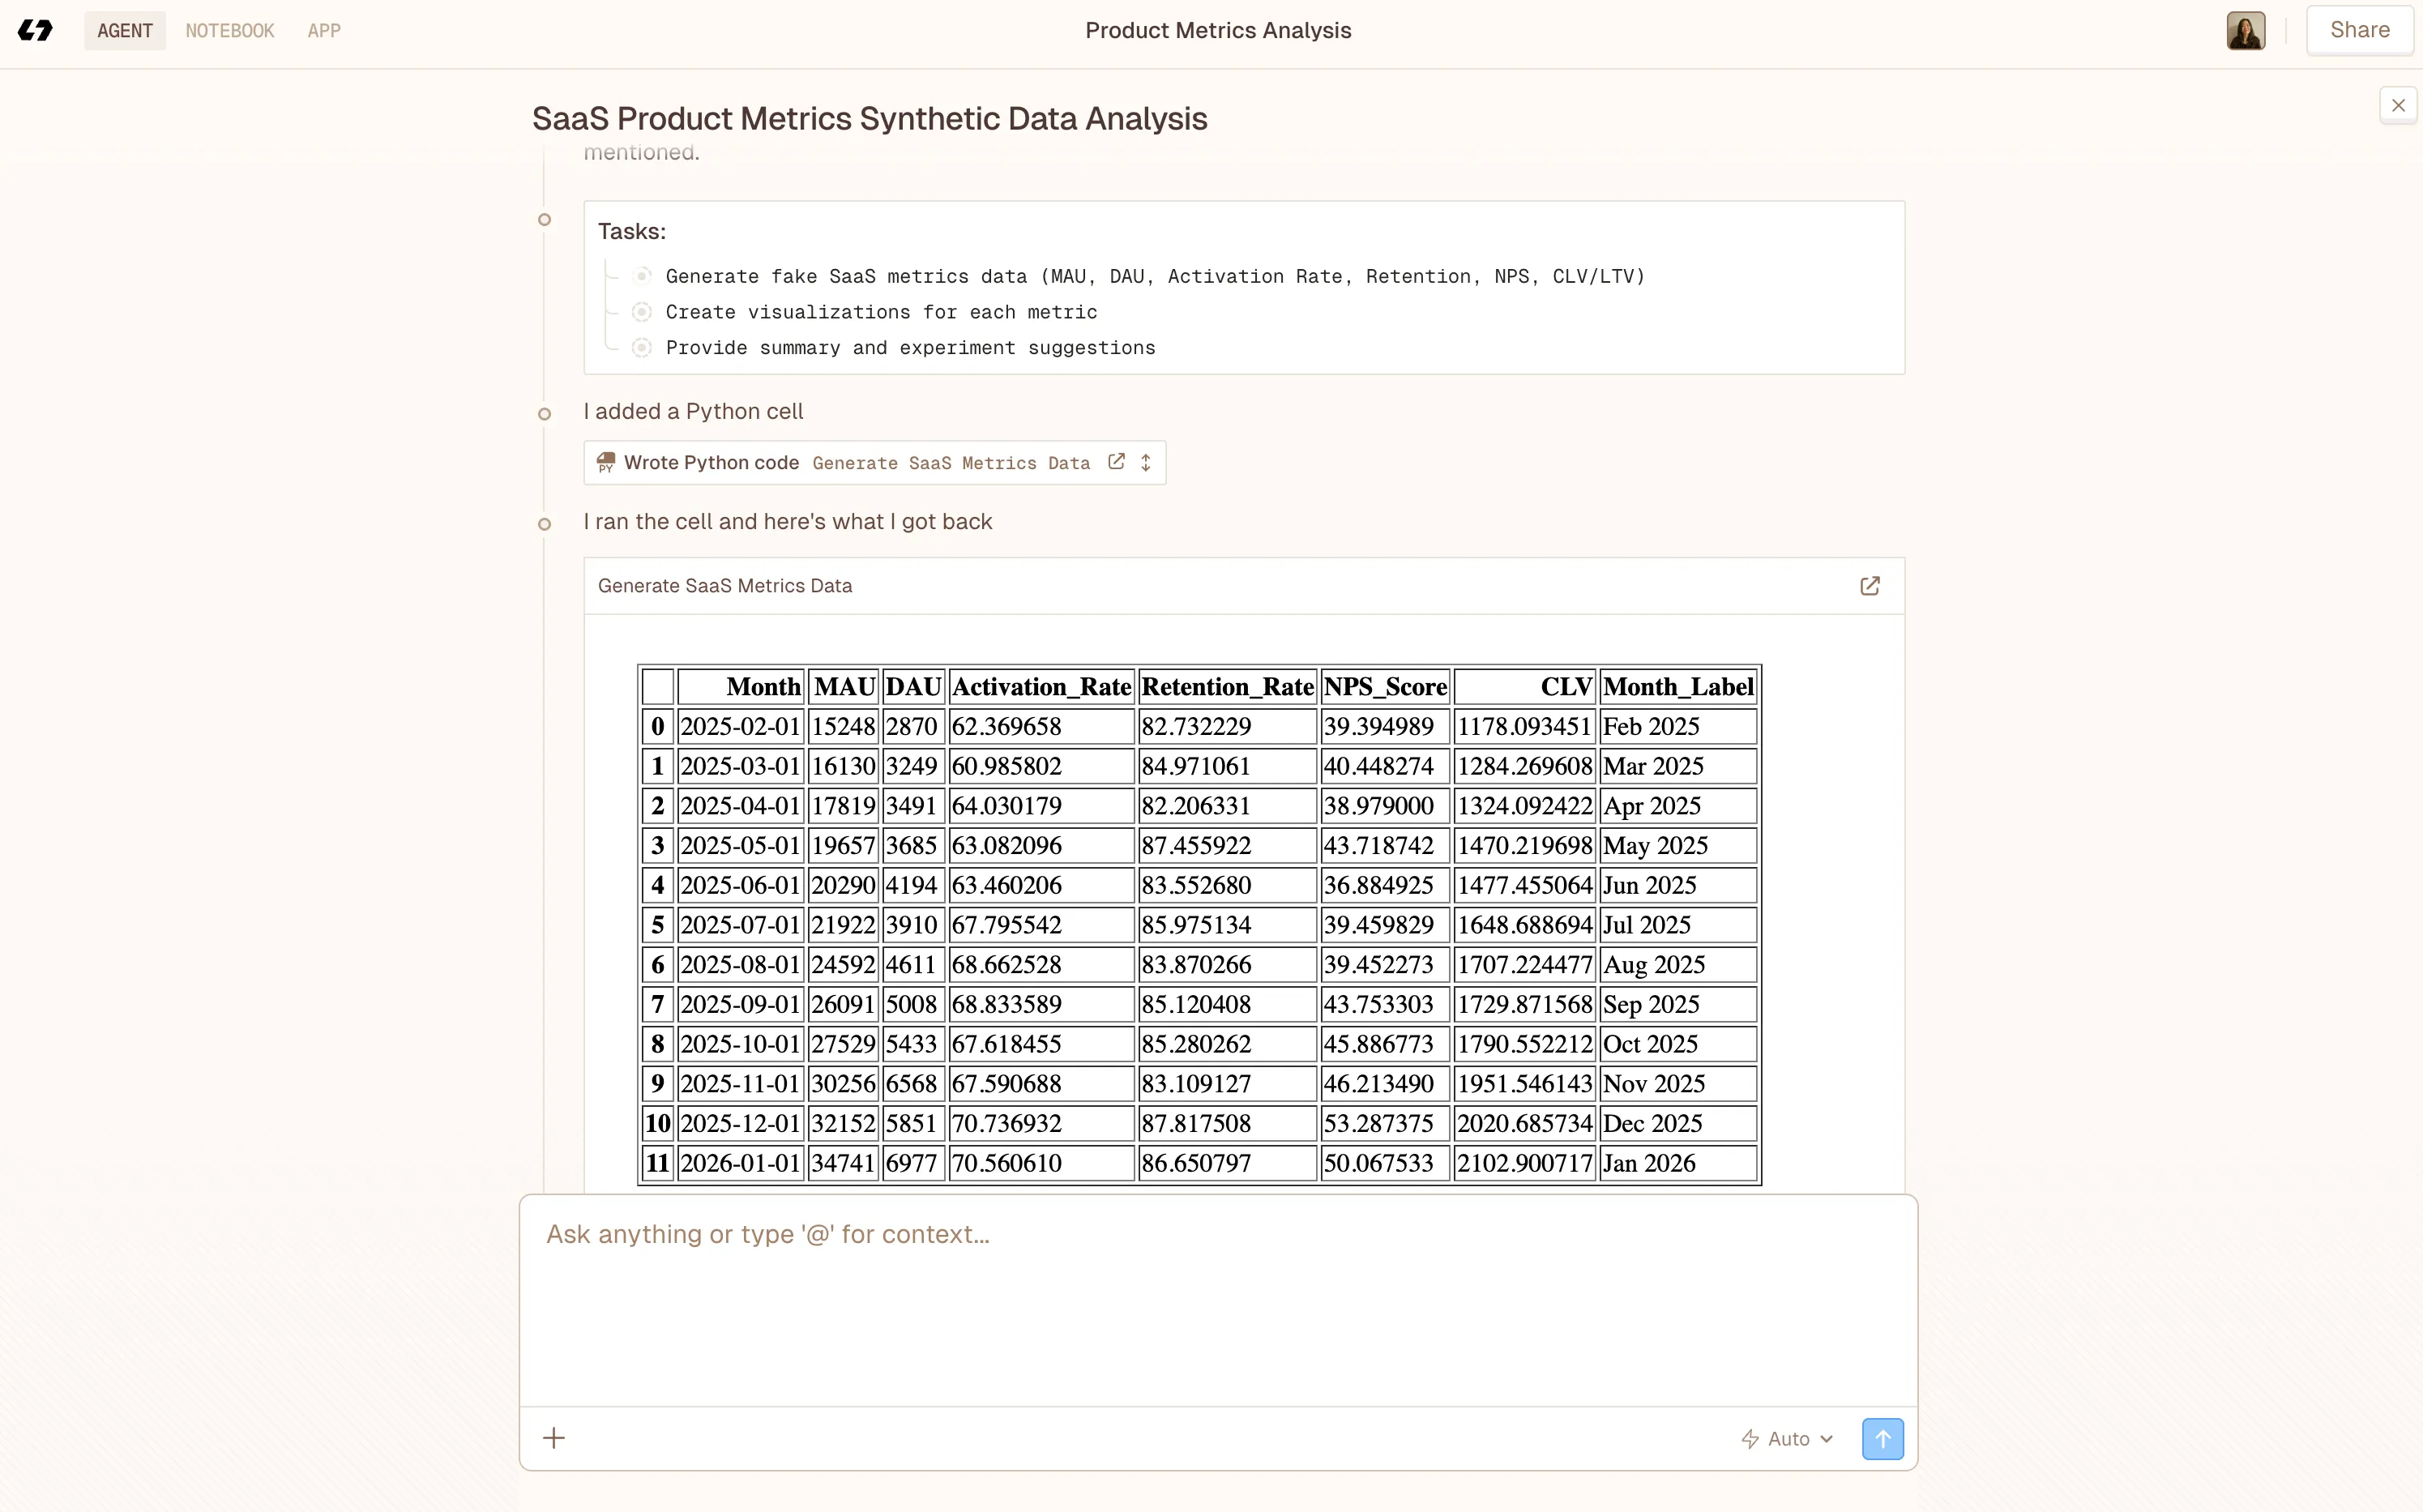Image resolution: width=2423 pixels, height=1512 pixels.
Task: Send the message with the arrow button
Action: (x=1882, y=1437)
